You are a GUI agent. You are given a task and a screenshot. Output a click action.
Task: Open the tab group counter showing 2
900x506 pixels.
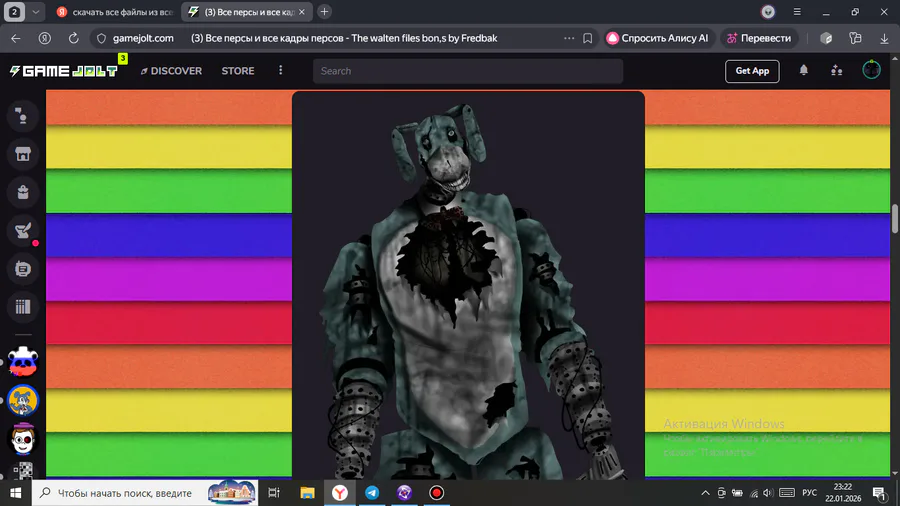[14, 11]
